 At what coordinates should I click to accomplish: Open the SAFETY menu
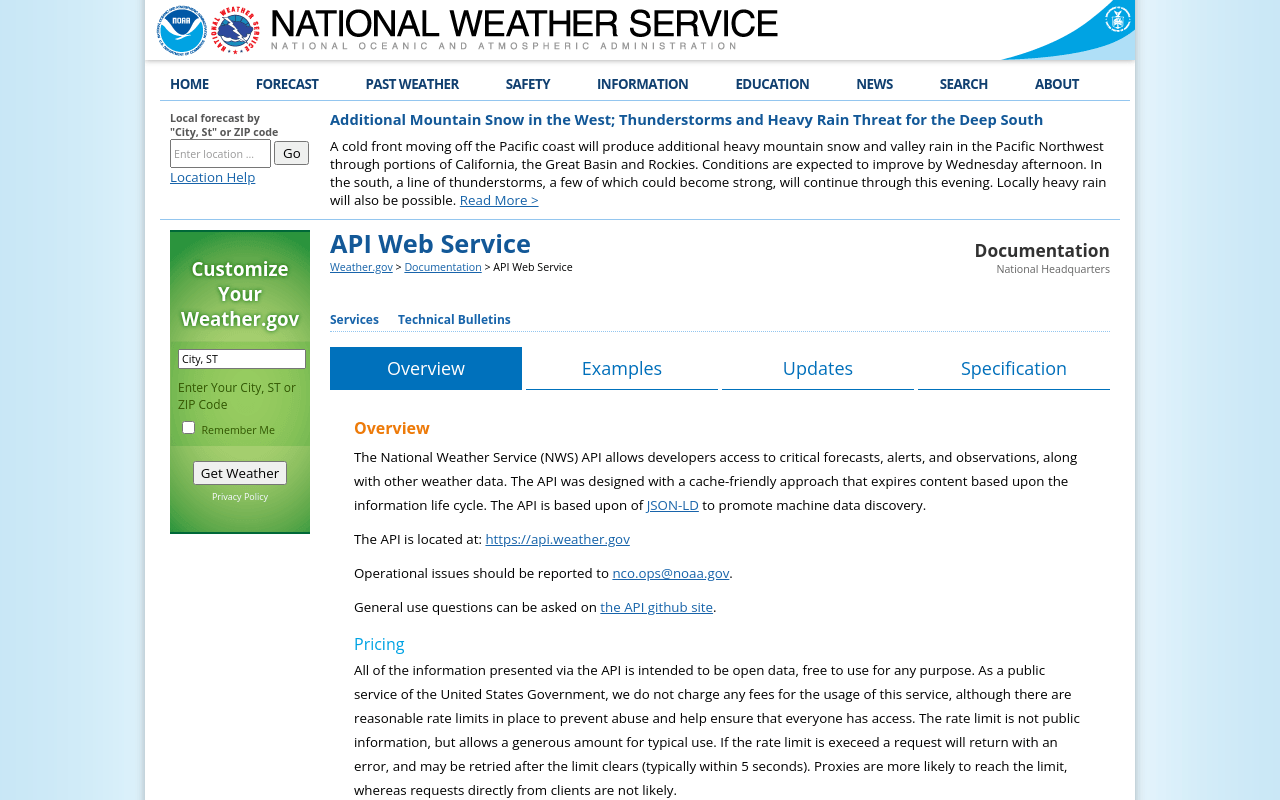click(x=528, y=84)
